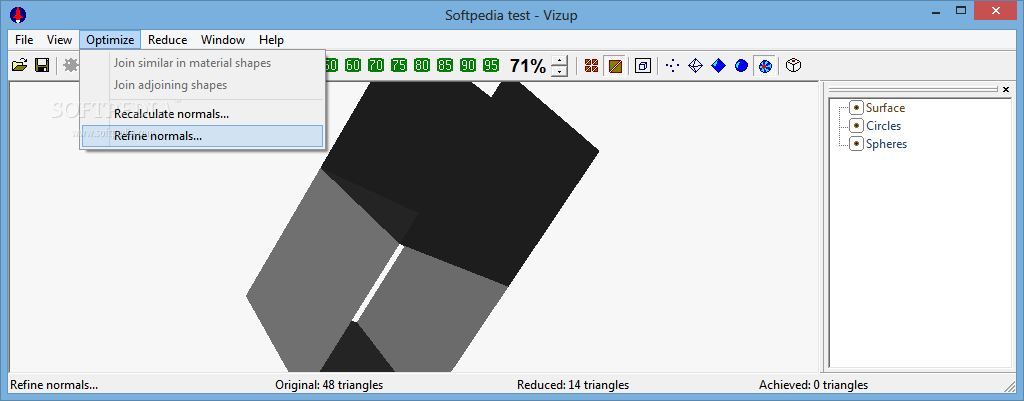Viewport: 1024px width, 401px height.
Task: Select the 80 percent reduction preset
Action: (422, 65)
